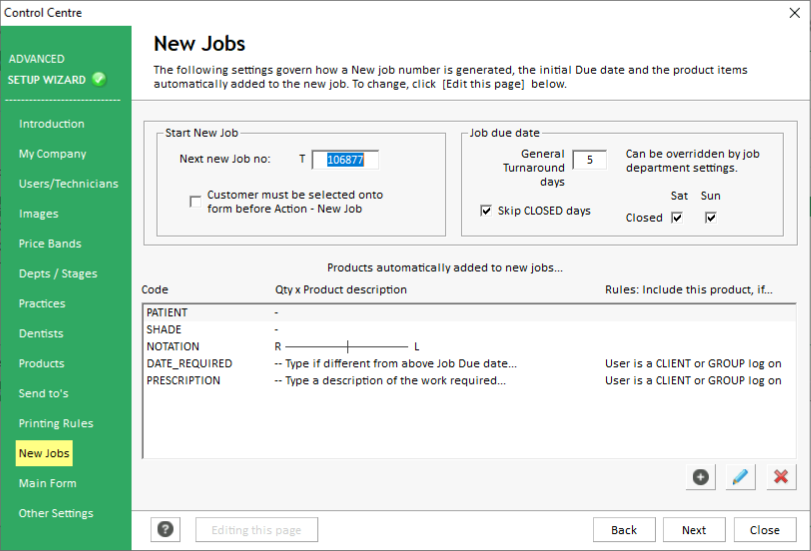Toggle Skip CLOSED days checkbox
The width and height of the screenshot is (811, 551).
coord(486,211)
